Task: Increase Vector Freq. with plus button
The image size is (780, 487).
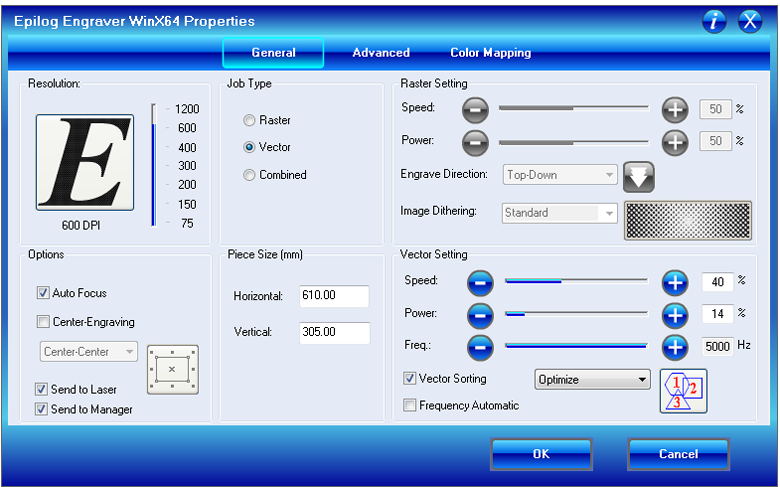Action: click(x=675, y=347)
